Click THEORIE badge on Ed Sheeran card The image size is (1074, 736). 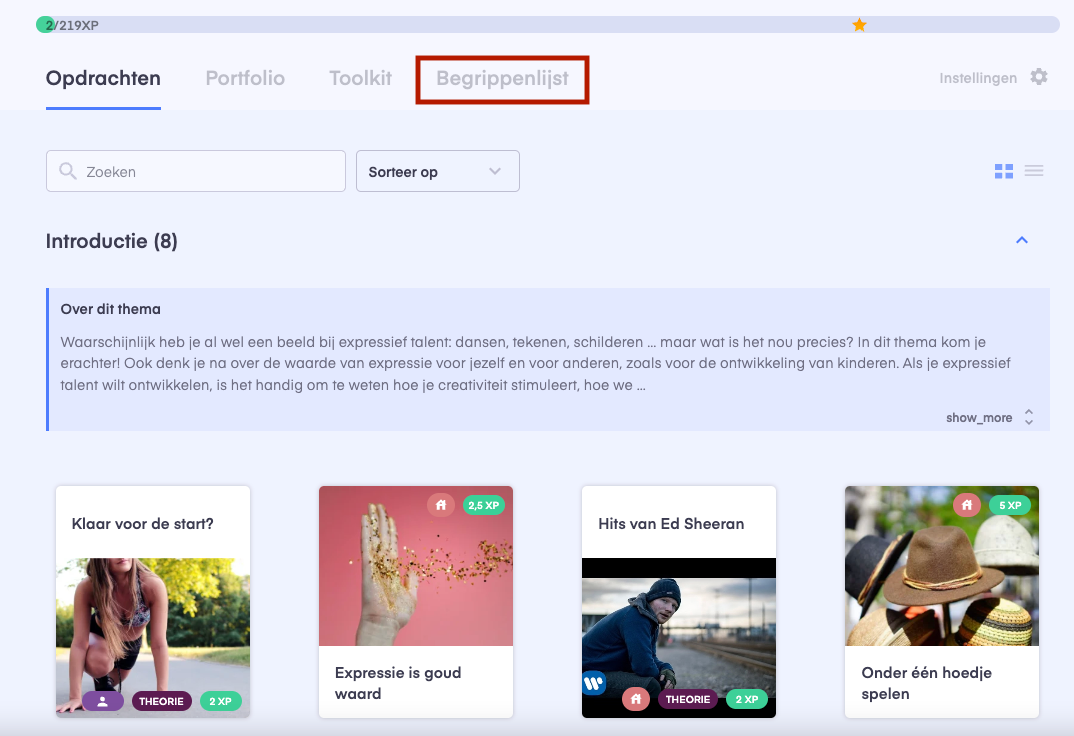688,699
